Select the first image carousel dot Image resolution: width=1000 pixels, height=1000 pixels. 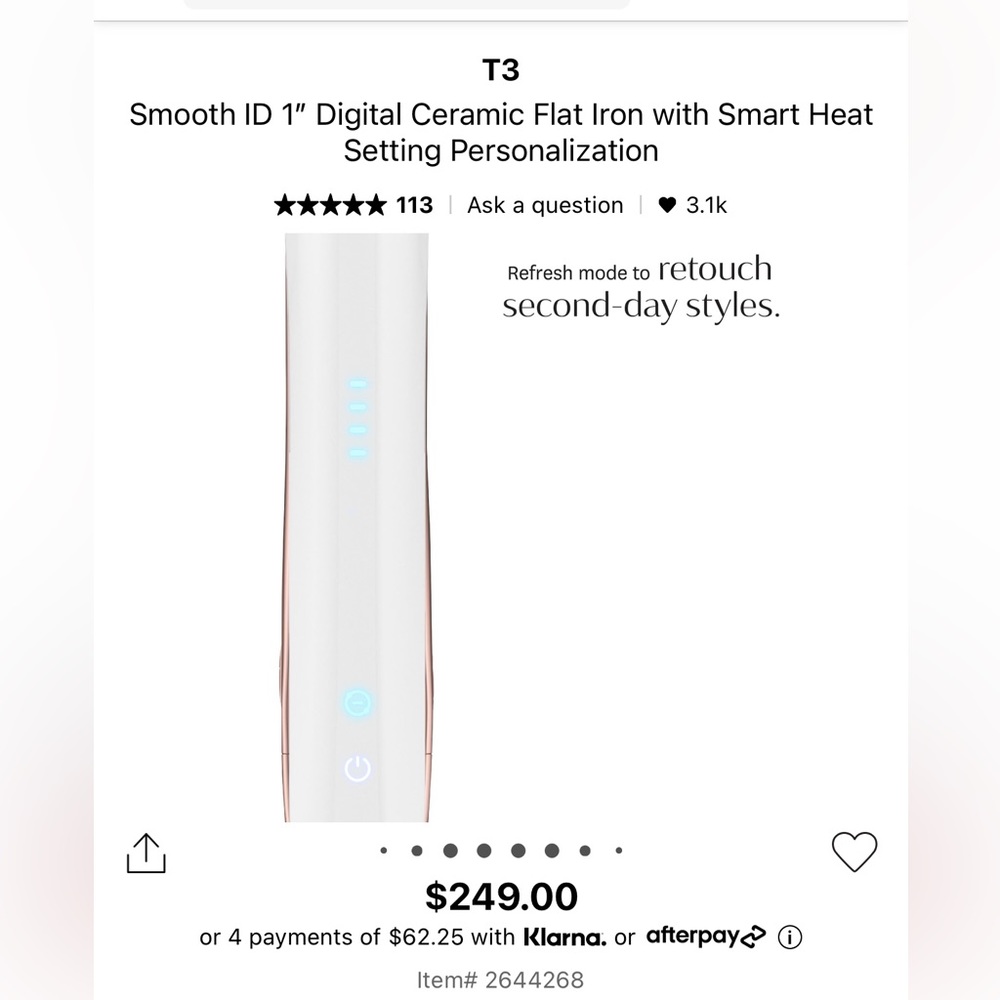click(383, 851)
